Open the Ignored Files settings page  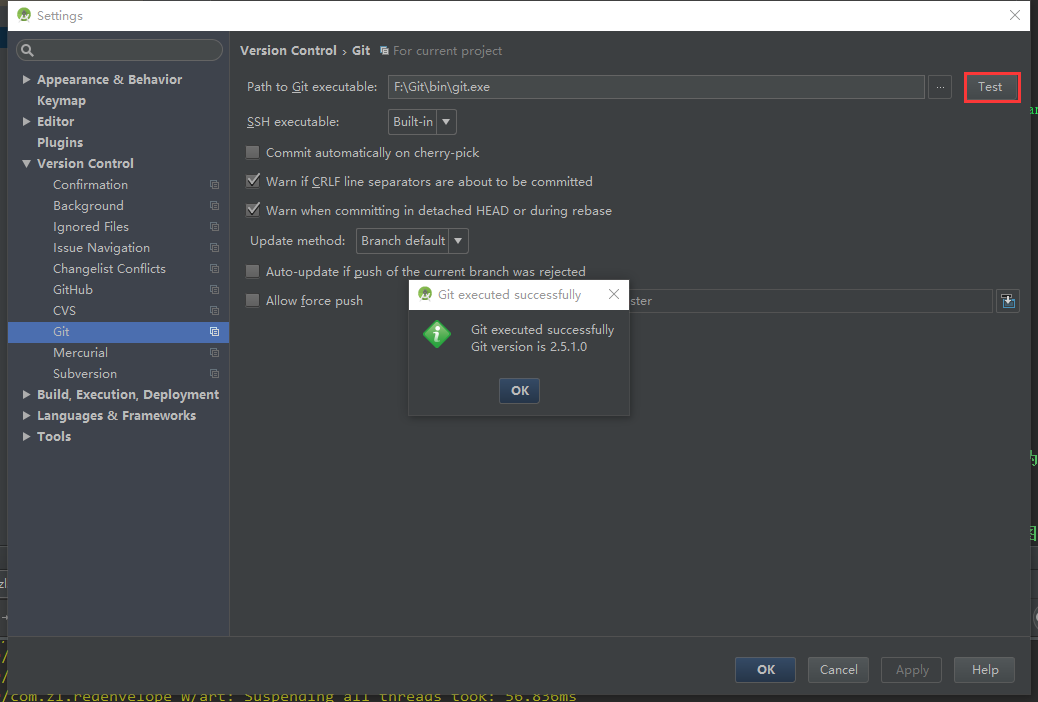pos(91,226)
